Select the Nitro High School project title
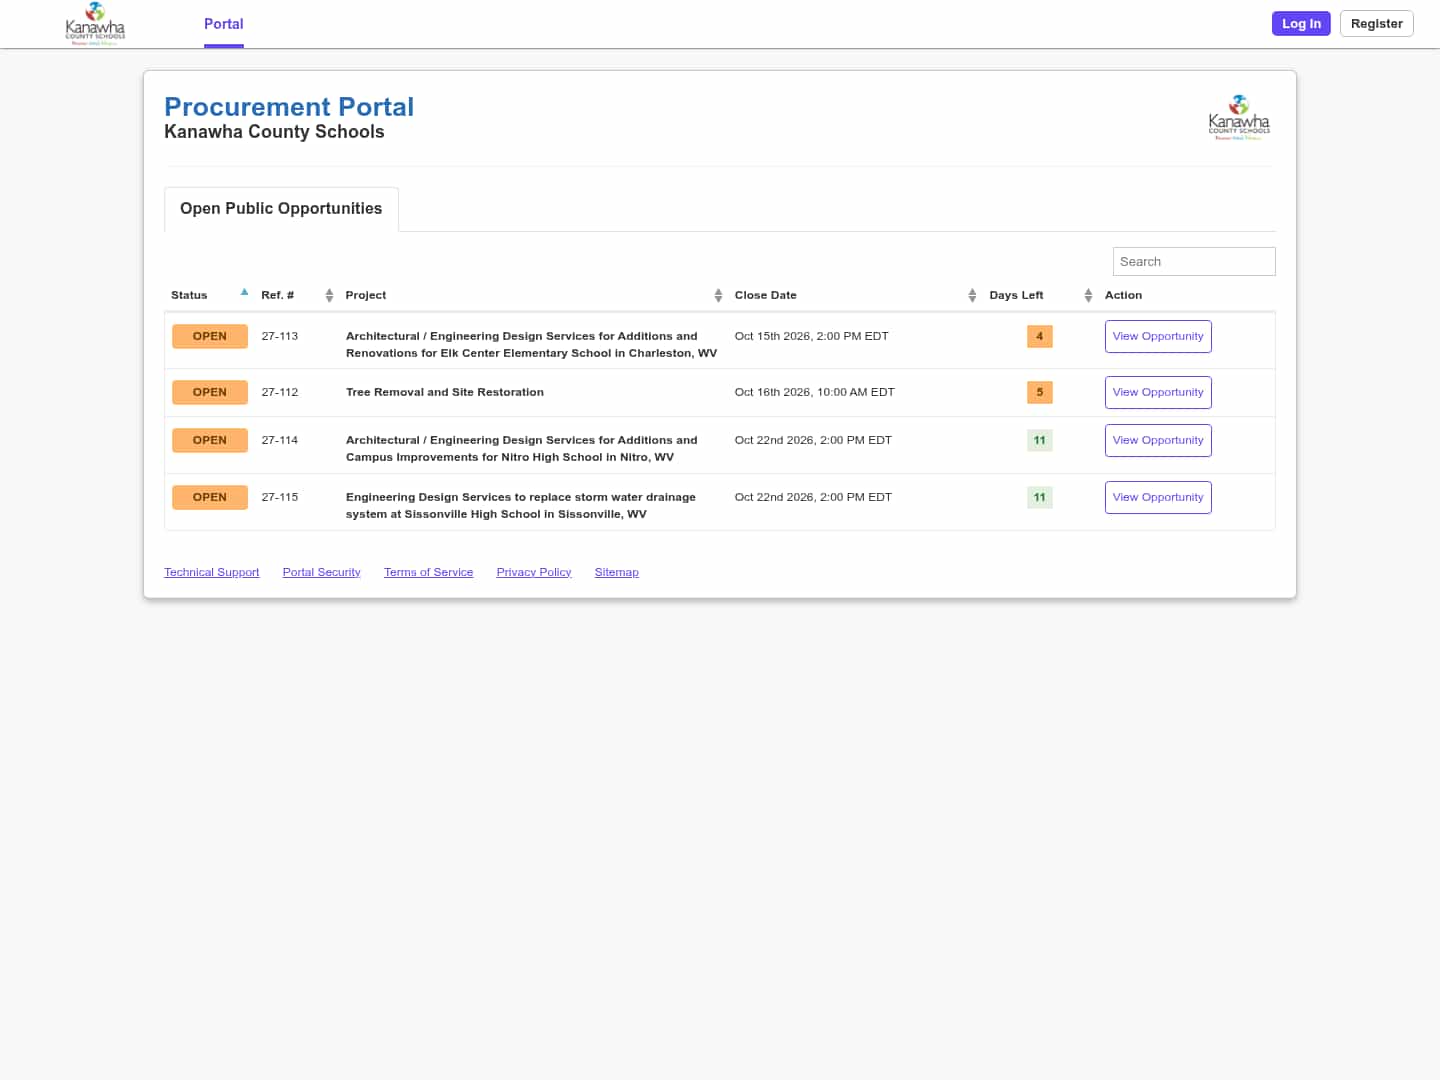1440x1080 pixels. [522, 449]
